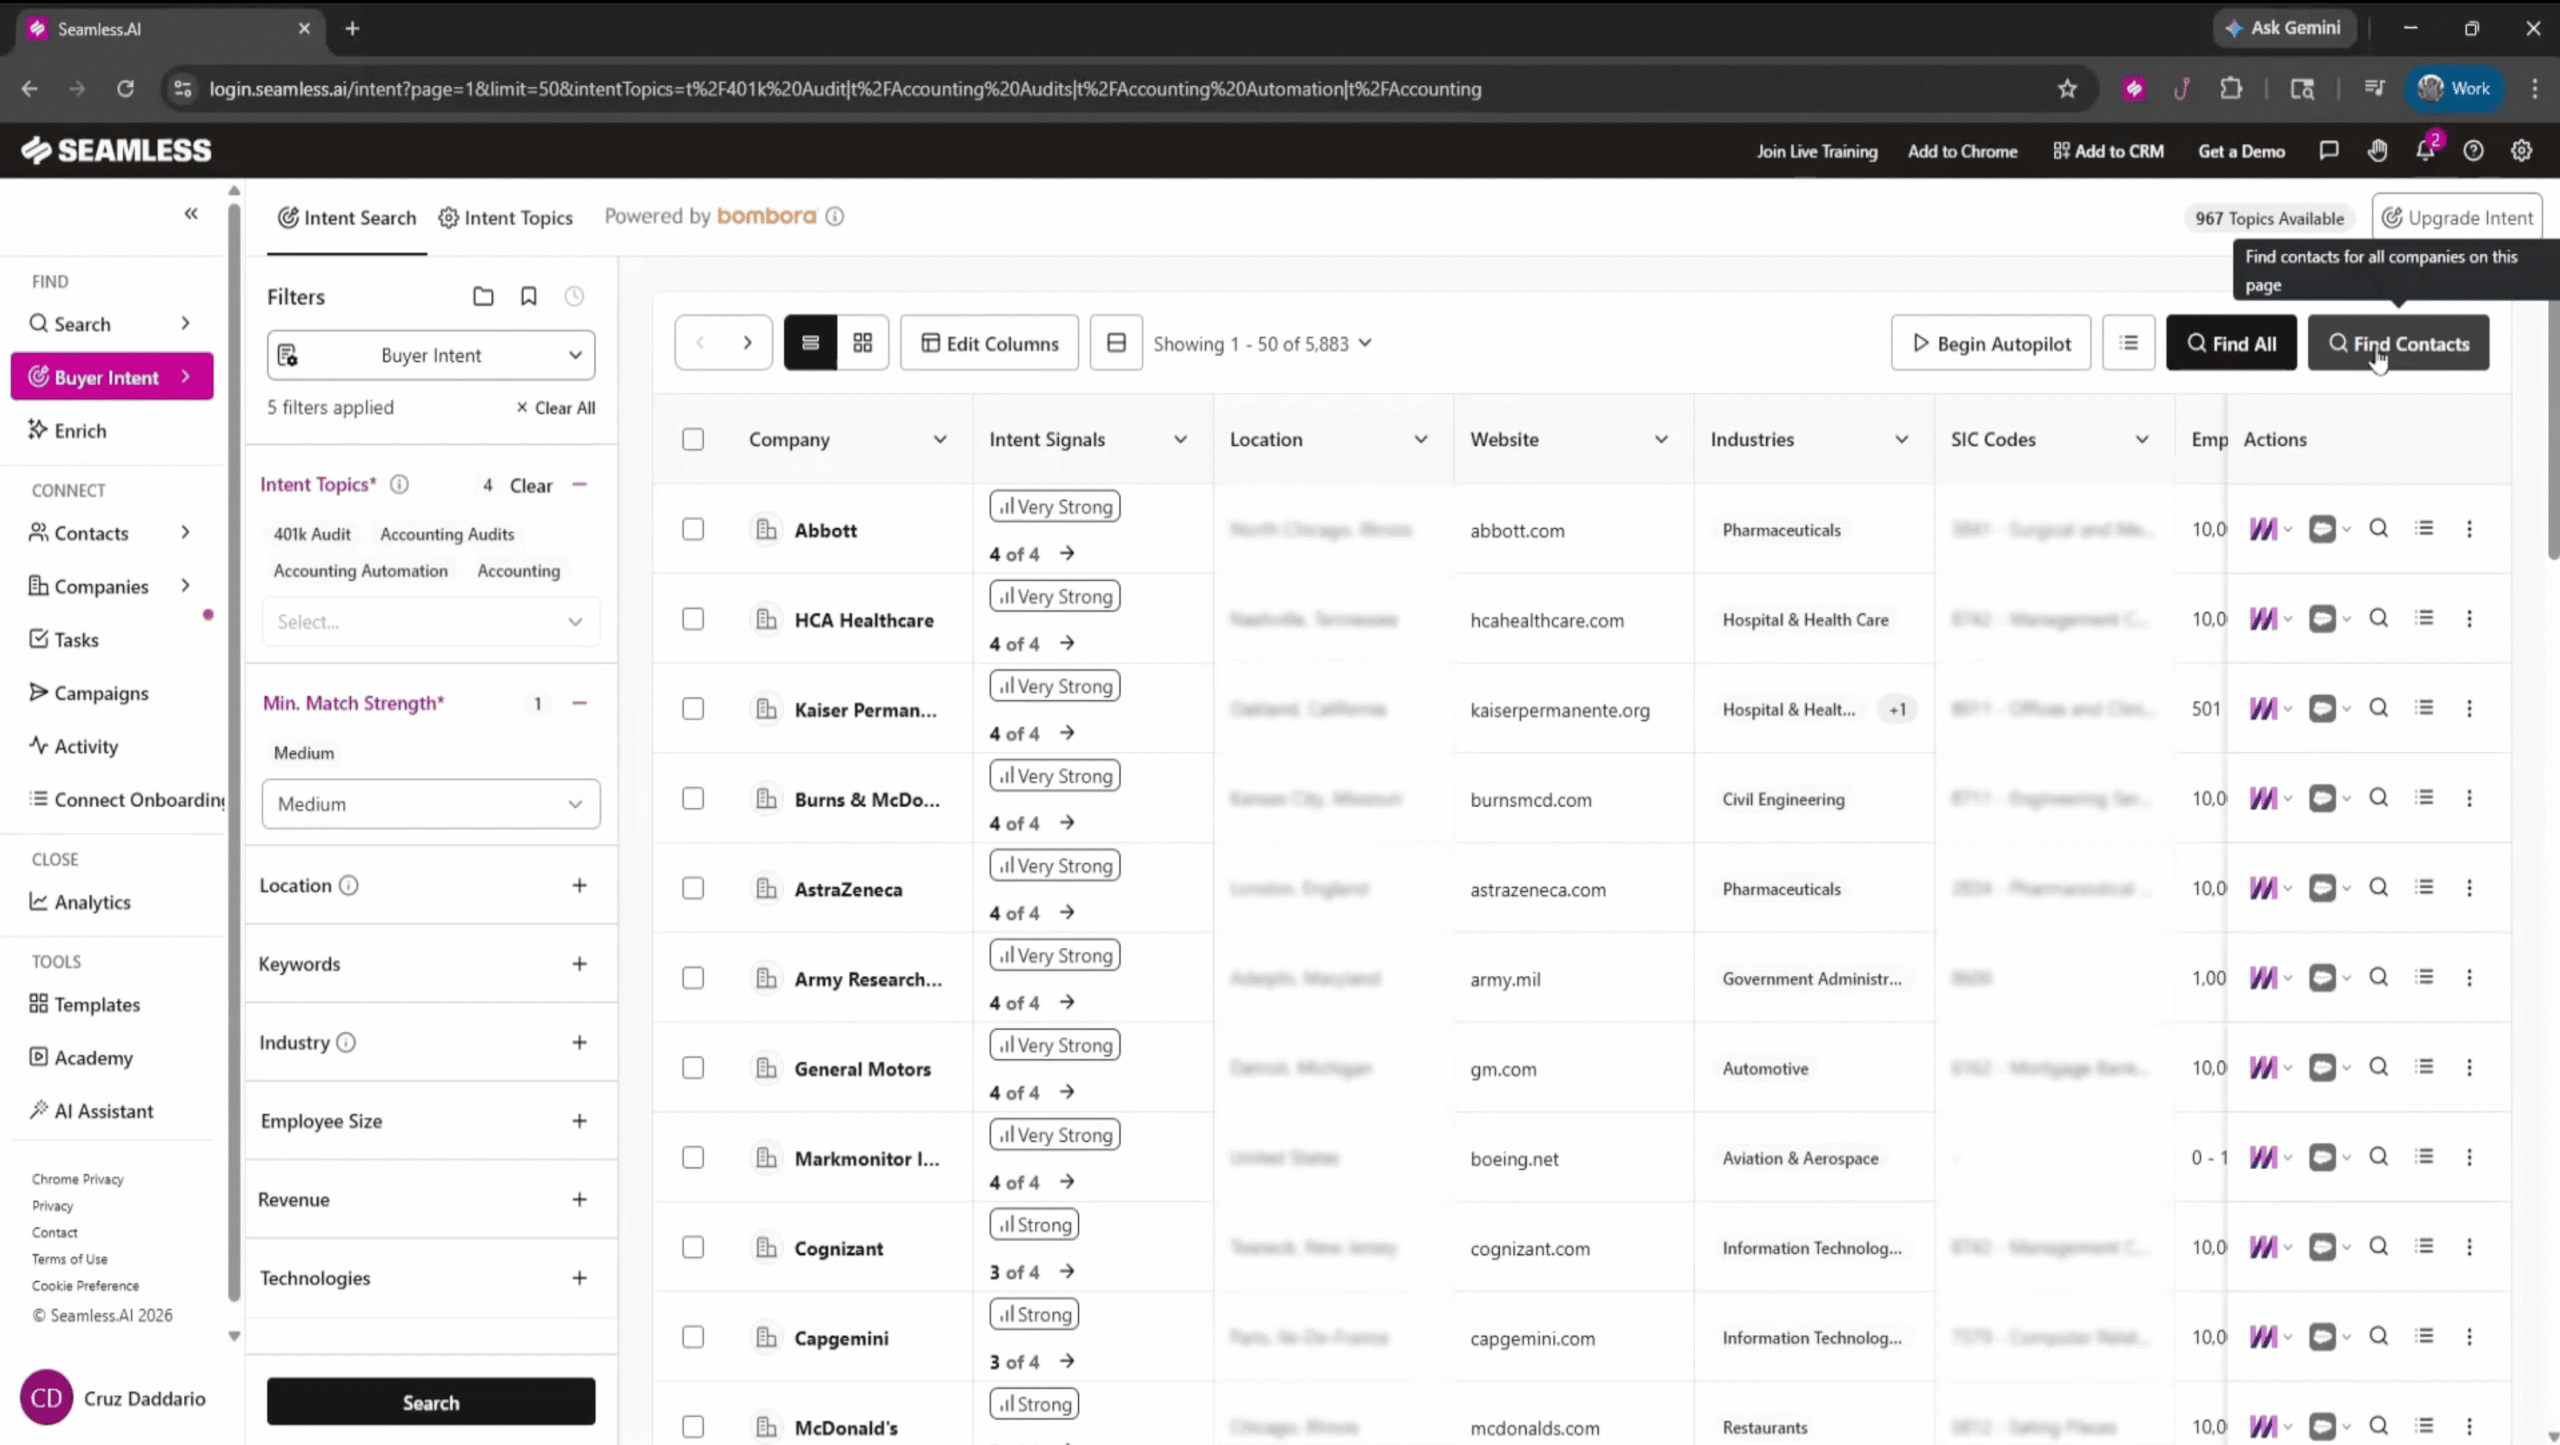Open the Buyer Intent filter dropdown

(431, 355)
